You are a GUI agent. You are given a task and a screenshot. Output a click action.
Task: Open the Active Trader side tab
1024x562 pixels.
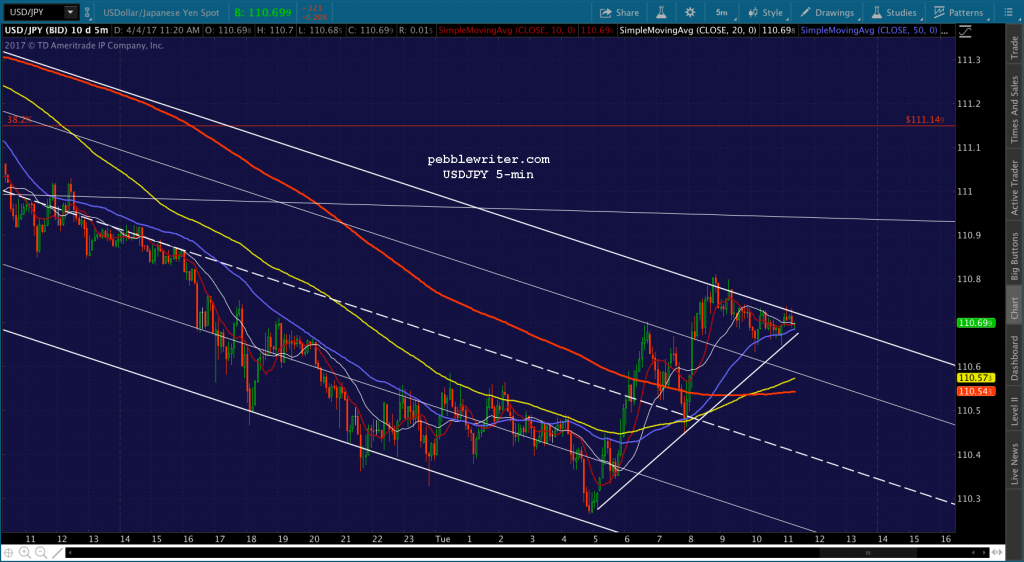1014,187
